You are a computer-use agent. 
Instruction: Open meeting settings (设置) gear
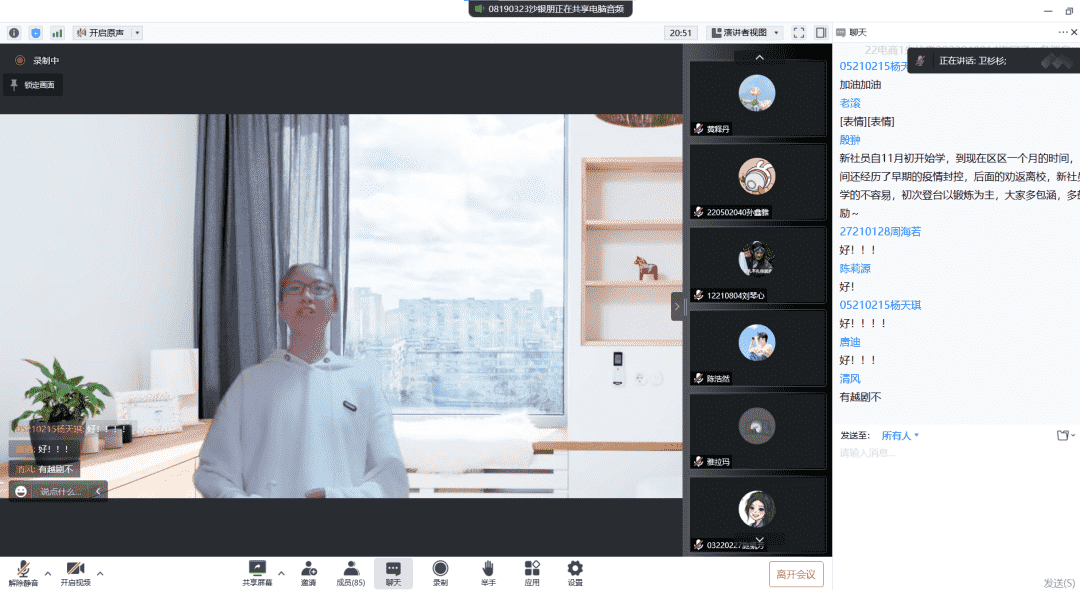click(x=575, y=569)
